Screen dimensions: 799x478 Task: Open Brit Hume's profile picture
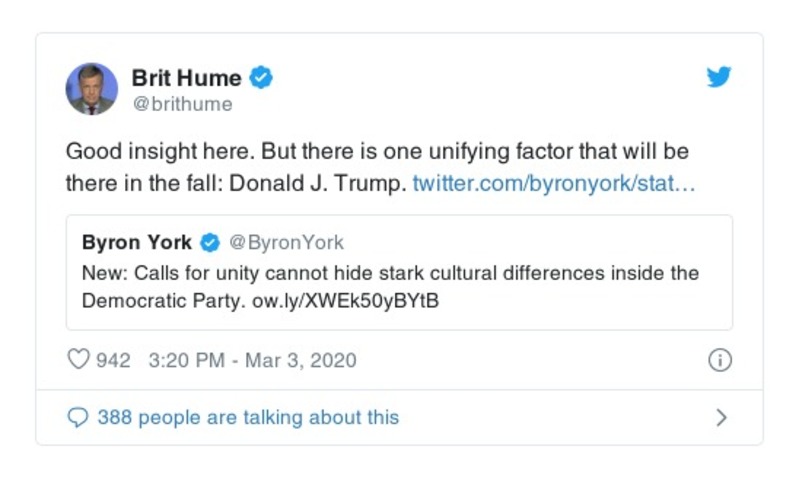92,89
